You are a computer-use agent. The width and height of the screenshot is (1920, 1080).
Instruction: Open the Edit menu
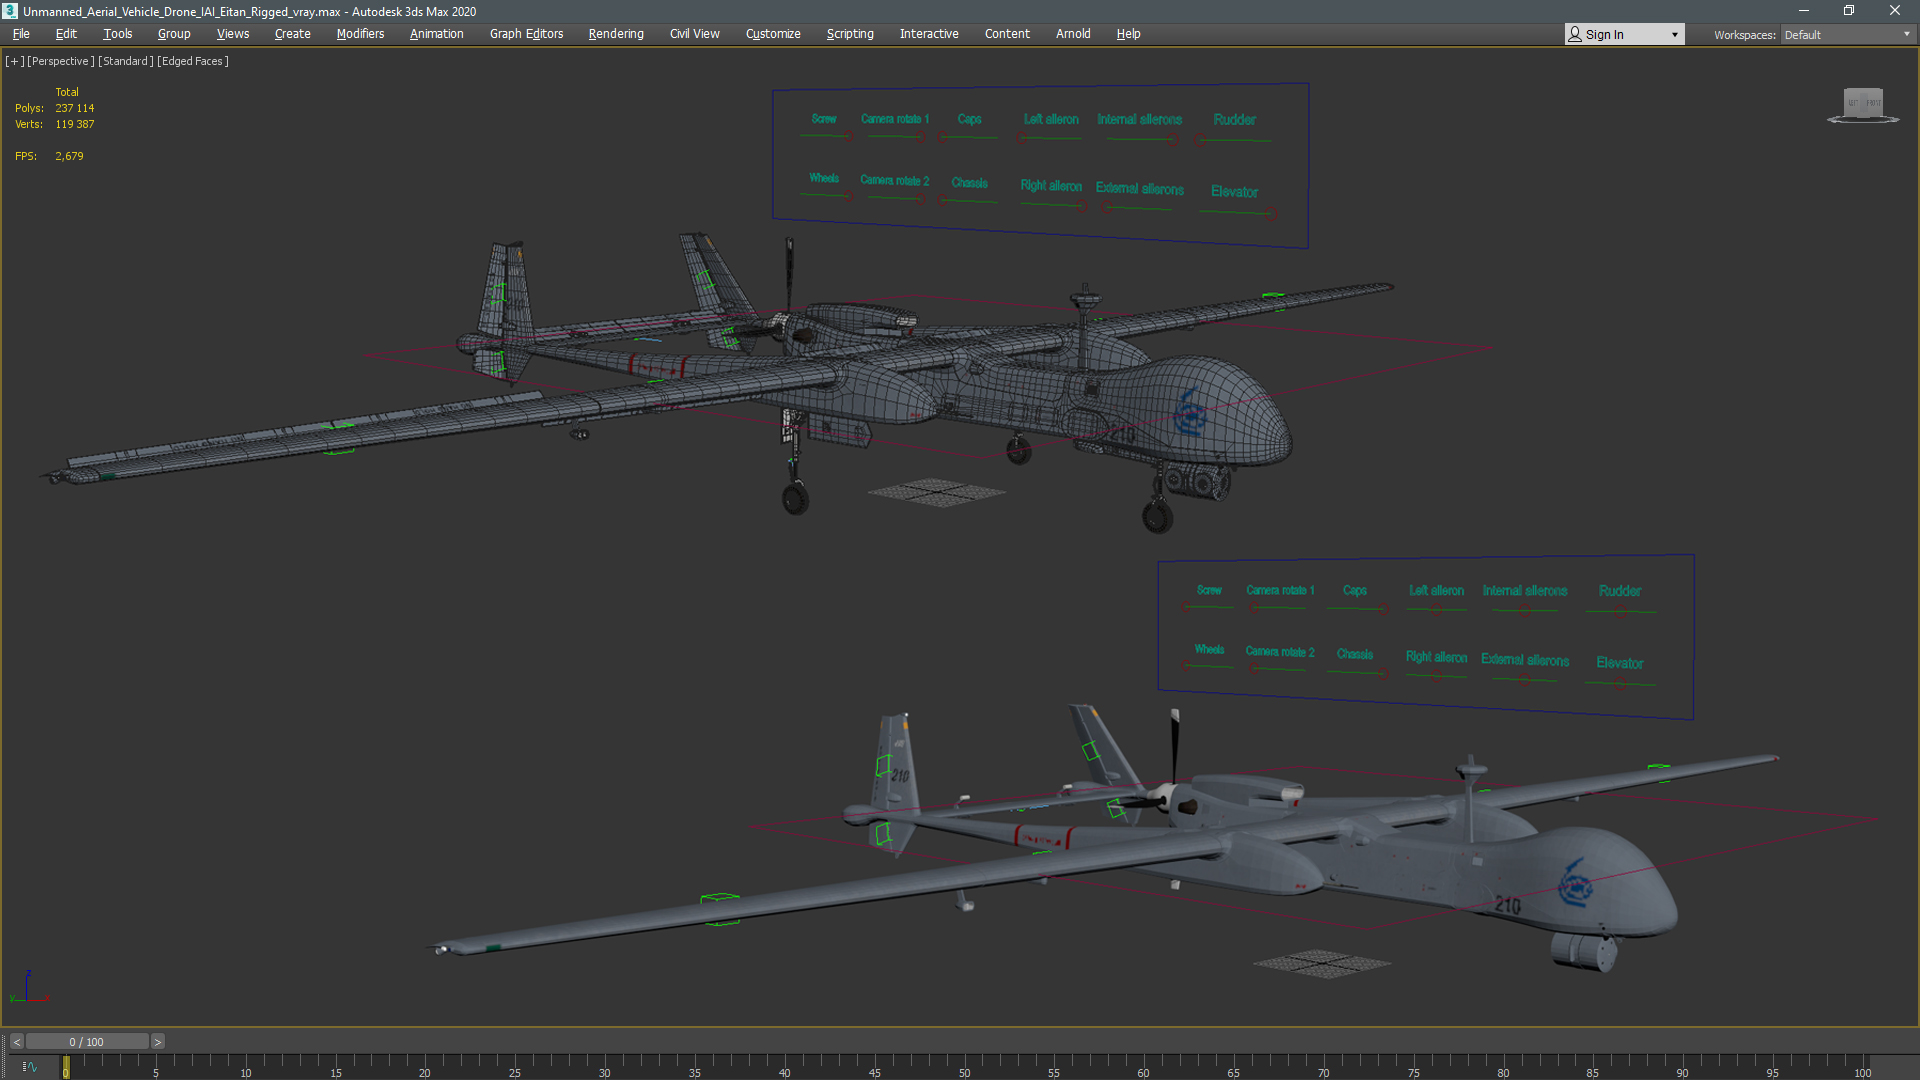(x=66, y=34)
